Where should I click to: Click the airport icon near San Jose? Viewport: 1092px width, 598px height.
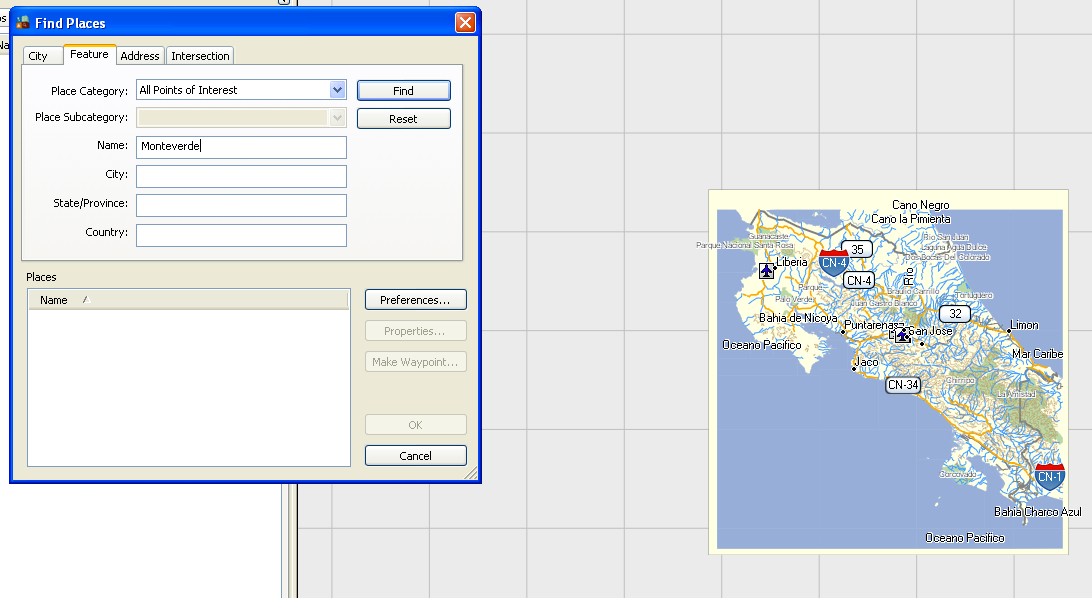click(900, 337)
